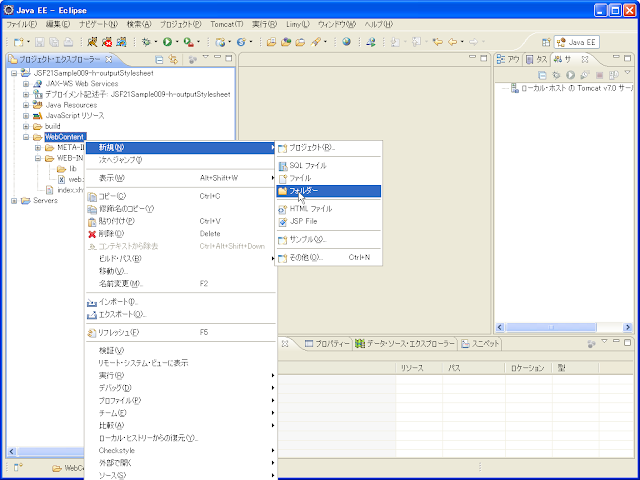Open dropdown arrow beside Run icon
The height and width of the screenshot is (480, 640).
coord(177,42)
